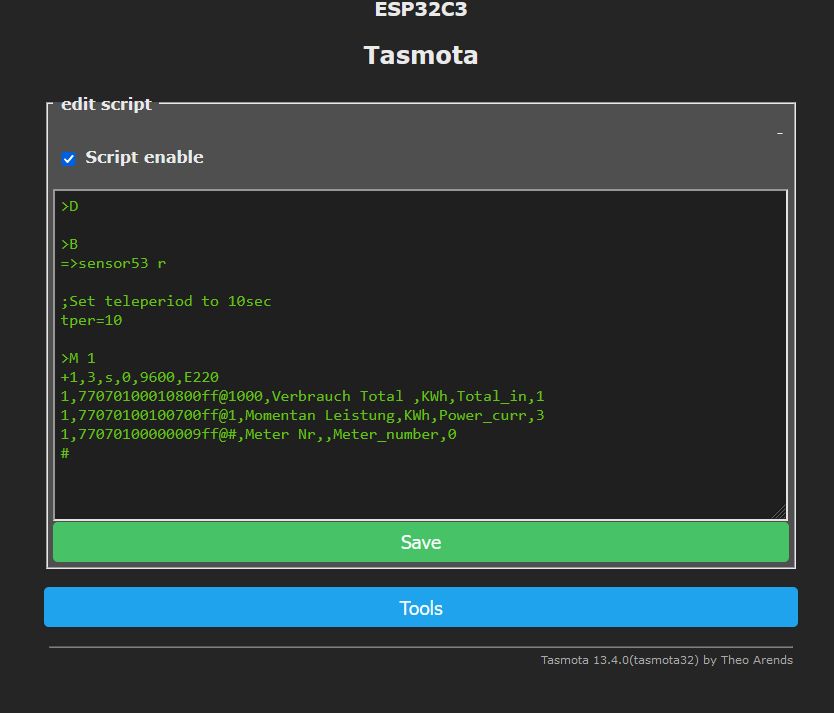This screenshot has height=713, width=834.
Task: Click on the 'tper=10' line
Action: (x=91, y=321)
